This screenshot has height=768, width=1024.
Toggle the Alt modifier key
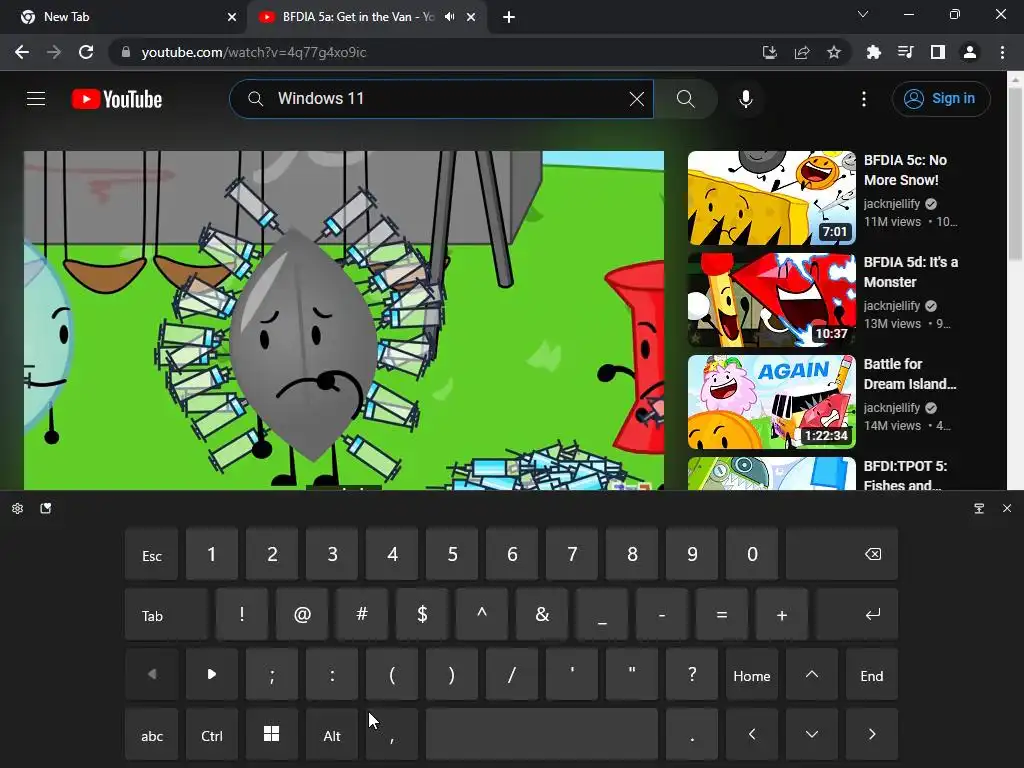click(332, 735)
